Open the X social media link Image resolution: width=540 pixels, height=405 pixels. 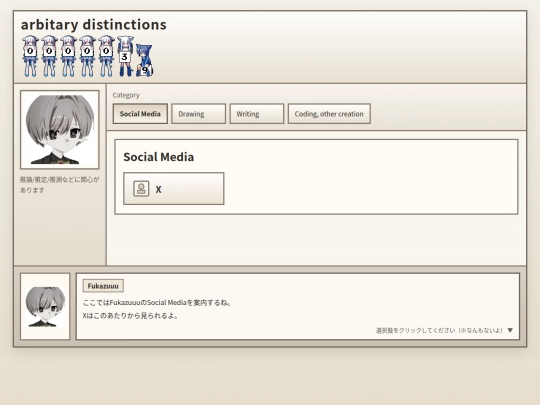coord(174,189)
